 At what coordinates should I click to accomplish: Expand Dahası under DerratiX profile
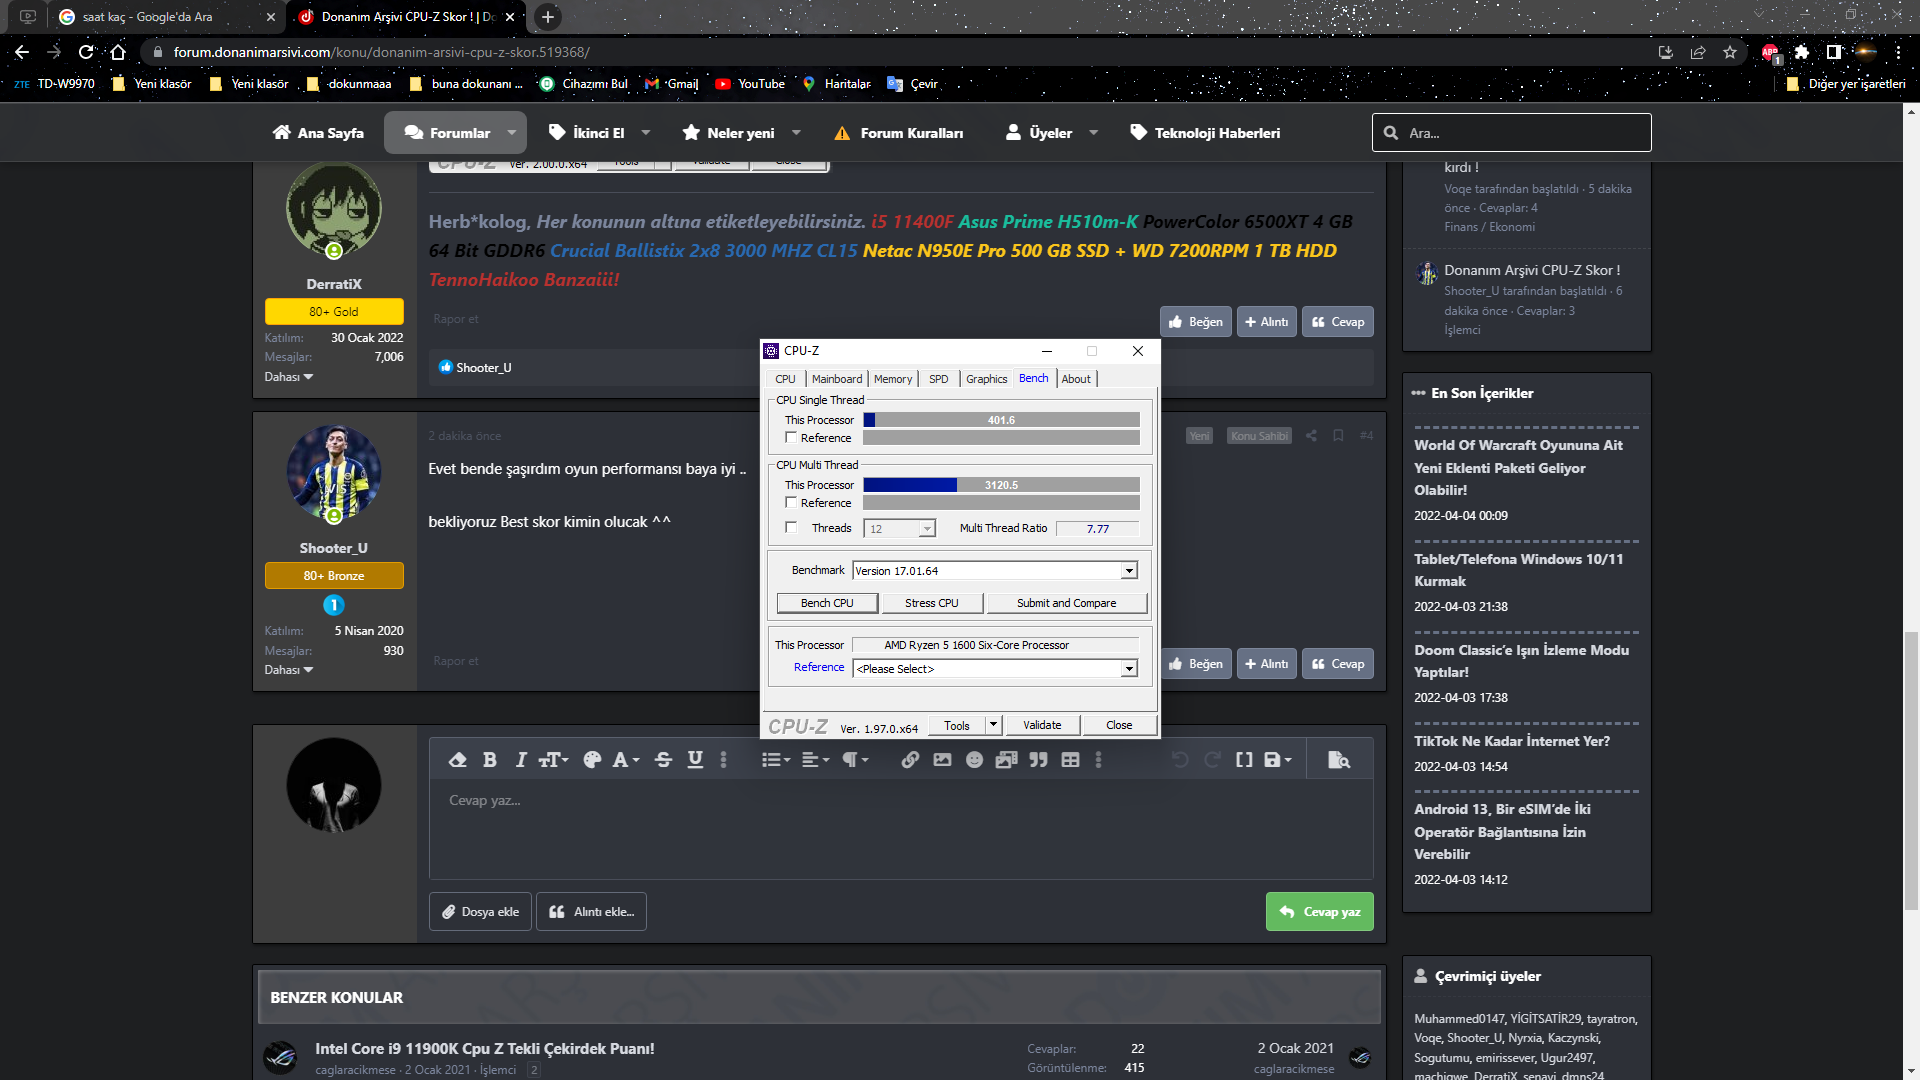[289, 377]
